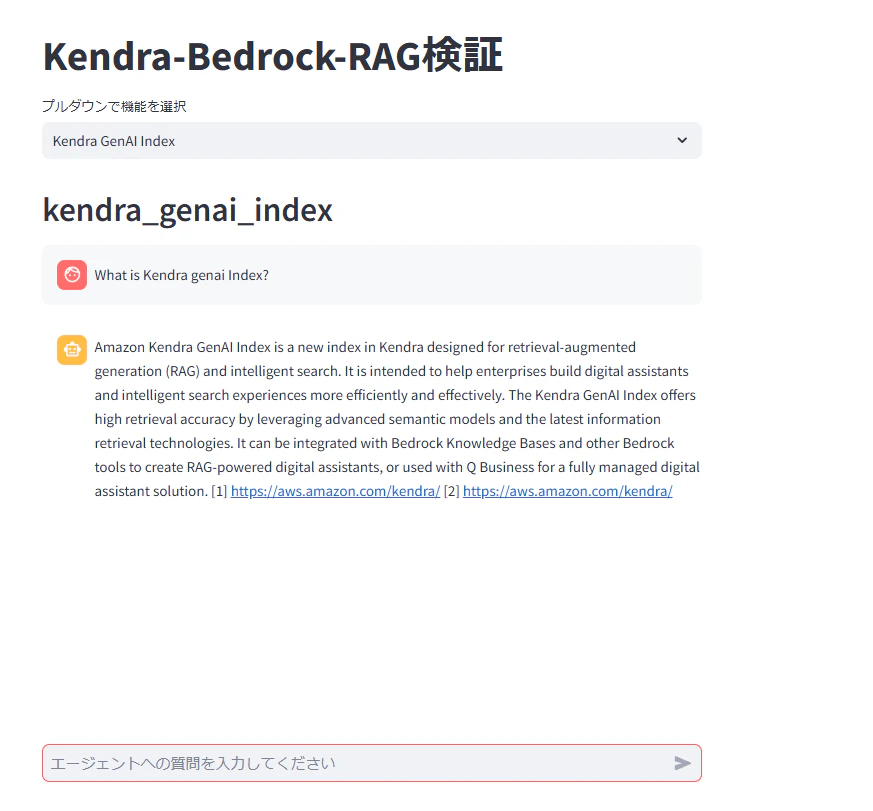Click the smiley face icon beside the question

coord(71,274)
